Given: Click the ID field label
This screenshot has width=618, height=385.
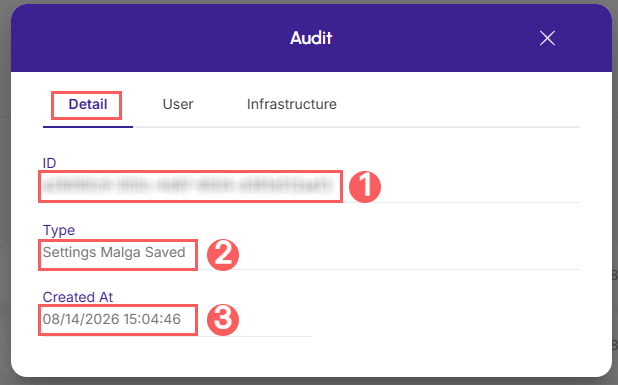Looking at the screenshot, I should (x=49, y=163).
